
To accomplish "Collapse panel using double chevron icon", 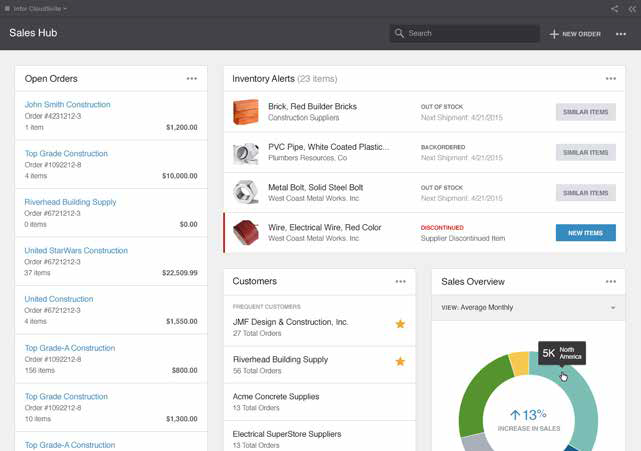I will pyautogui.click(x=632, y=9).
